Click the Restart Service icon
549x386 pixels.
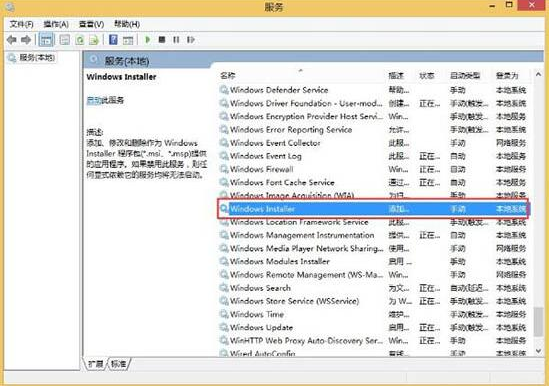tap(191, 40)
